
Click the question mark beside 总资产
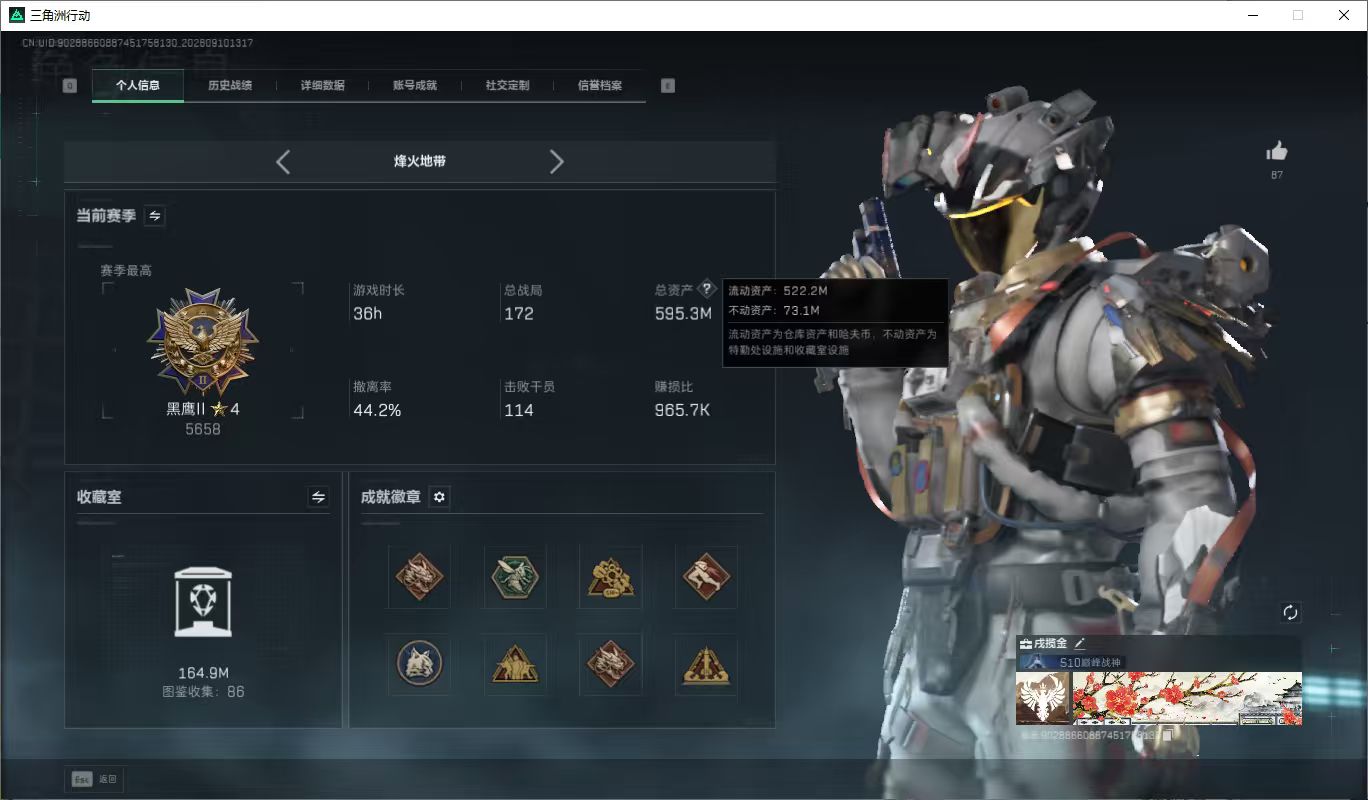(707, 289)
